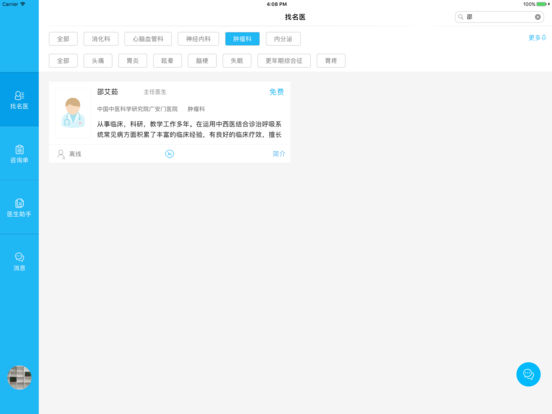Select the 头痛 symptom filter
This screenshot has height=414, width=552.
click(98, 61)
